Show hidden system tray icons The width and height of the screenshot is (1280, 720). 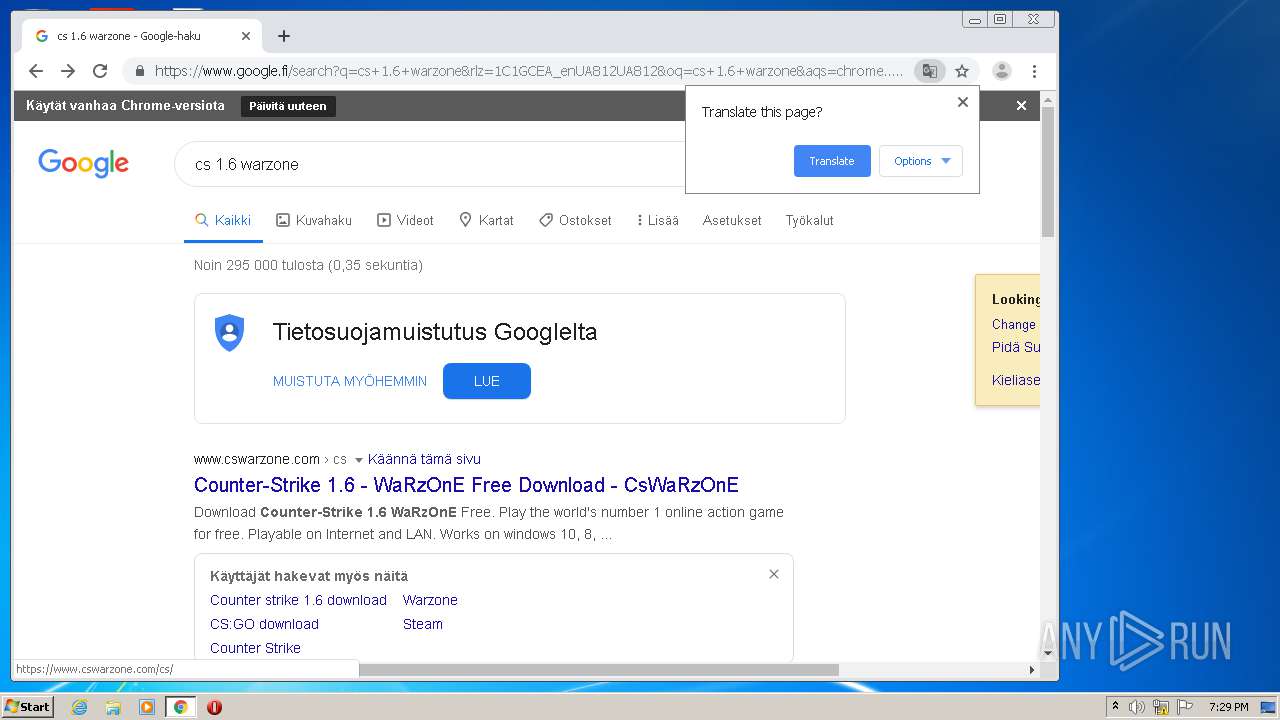1115,707
